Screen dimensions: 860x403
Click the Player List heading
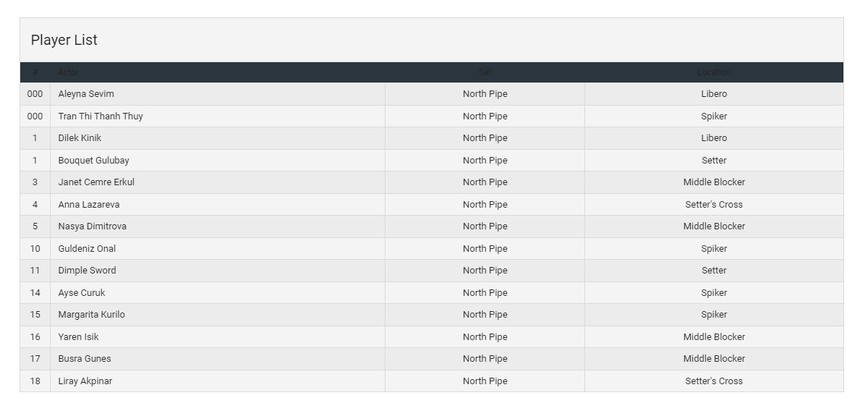tap(64, 40)
